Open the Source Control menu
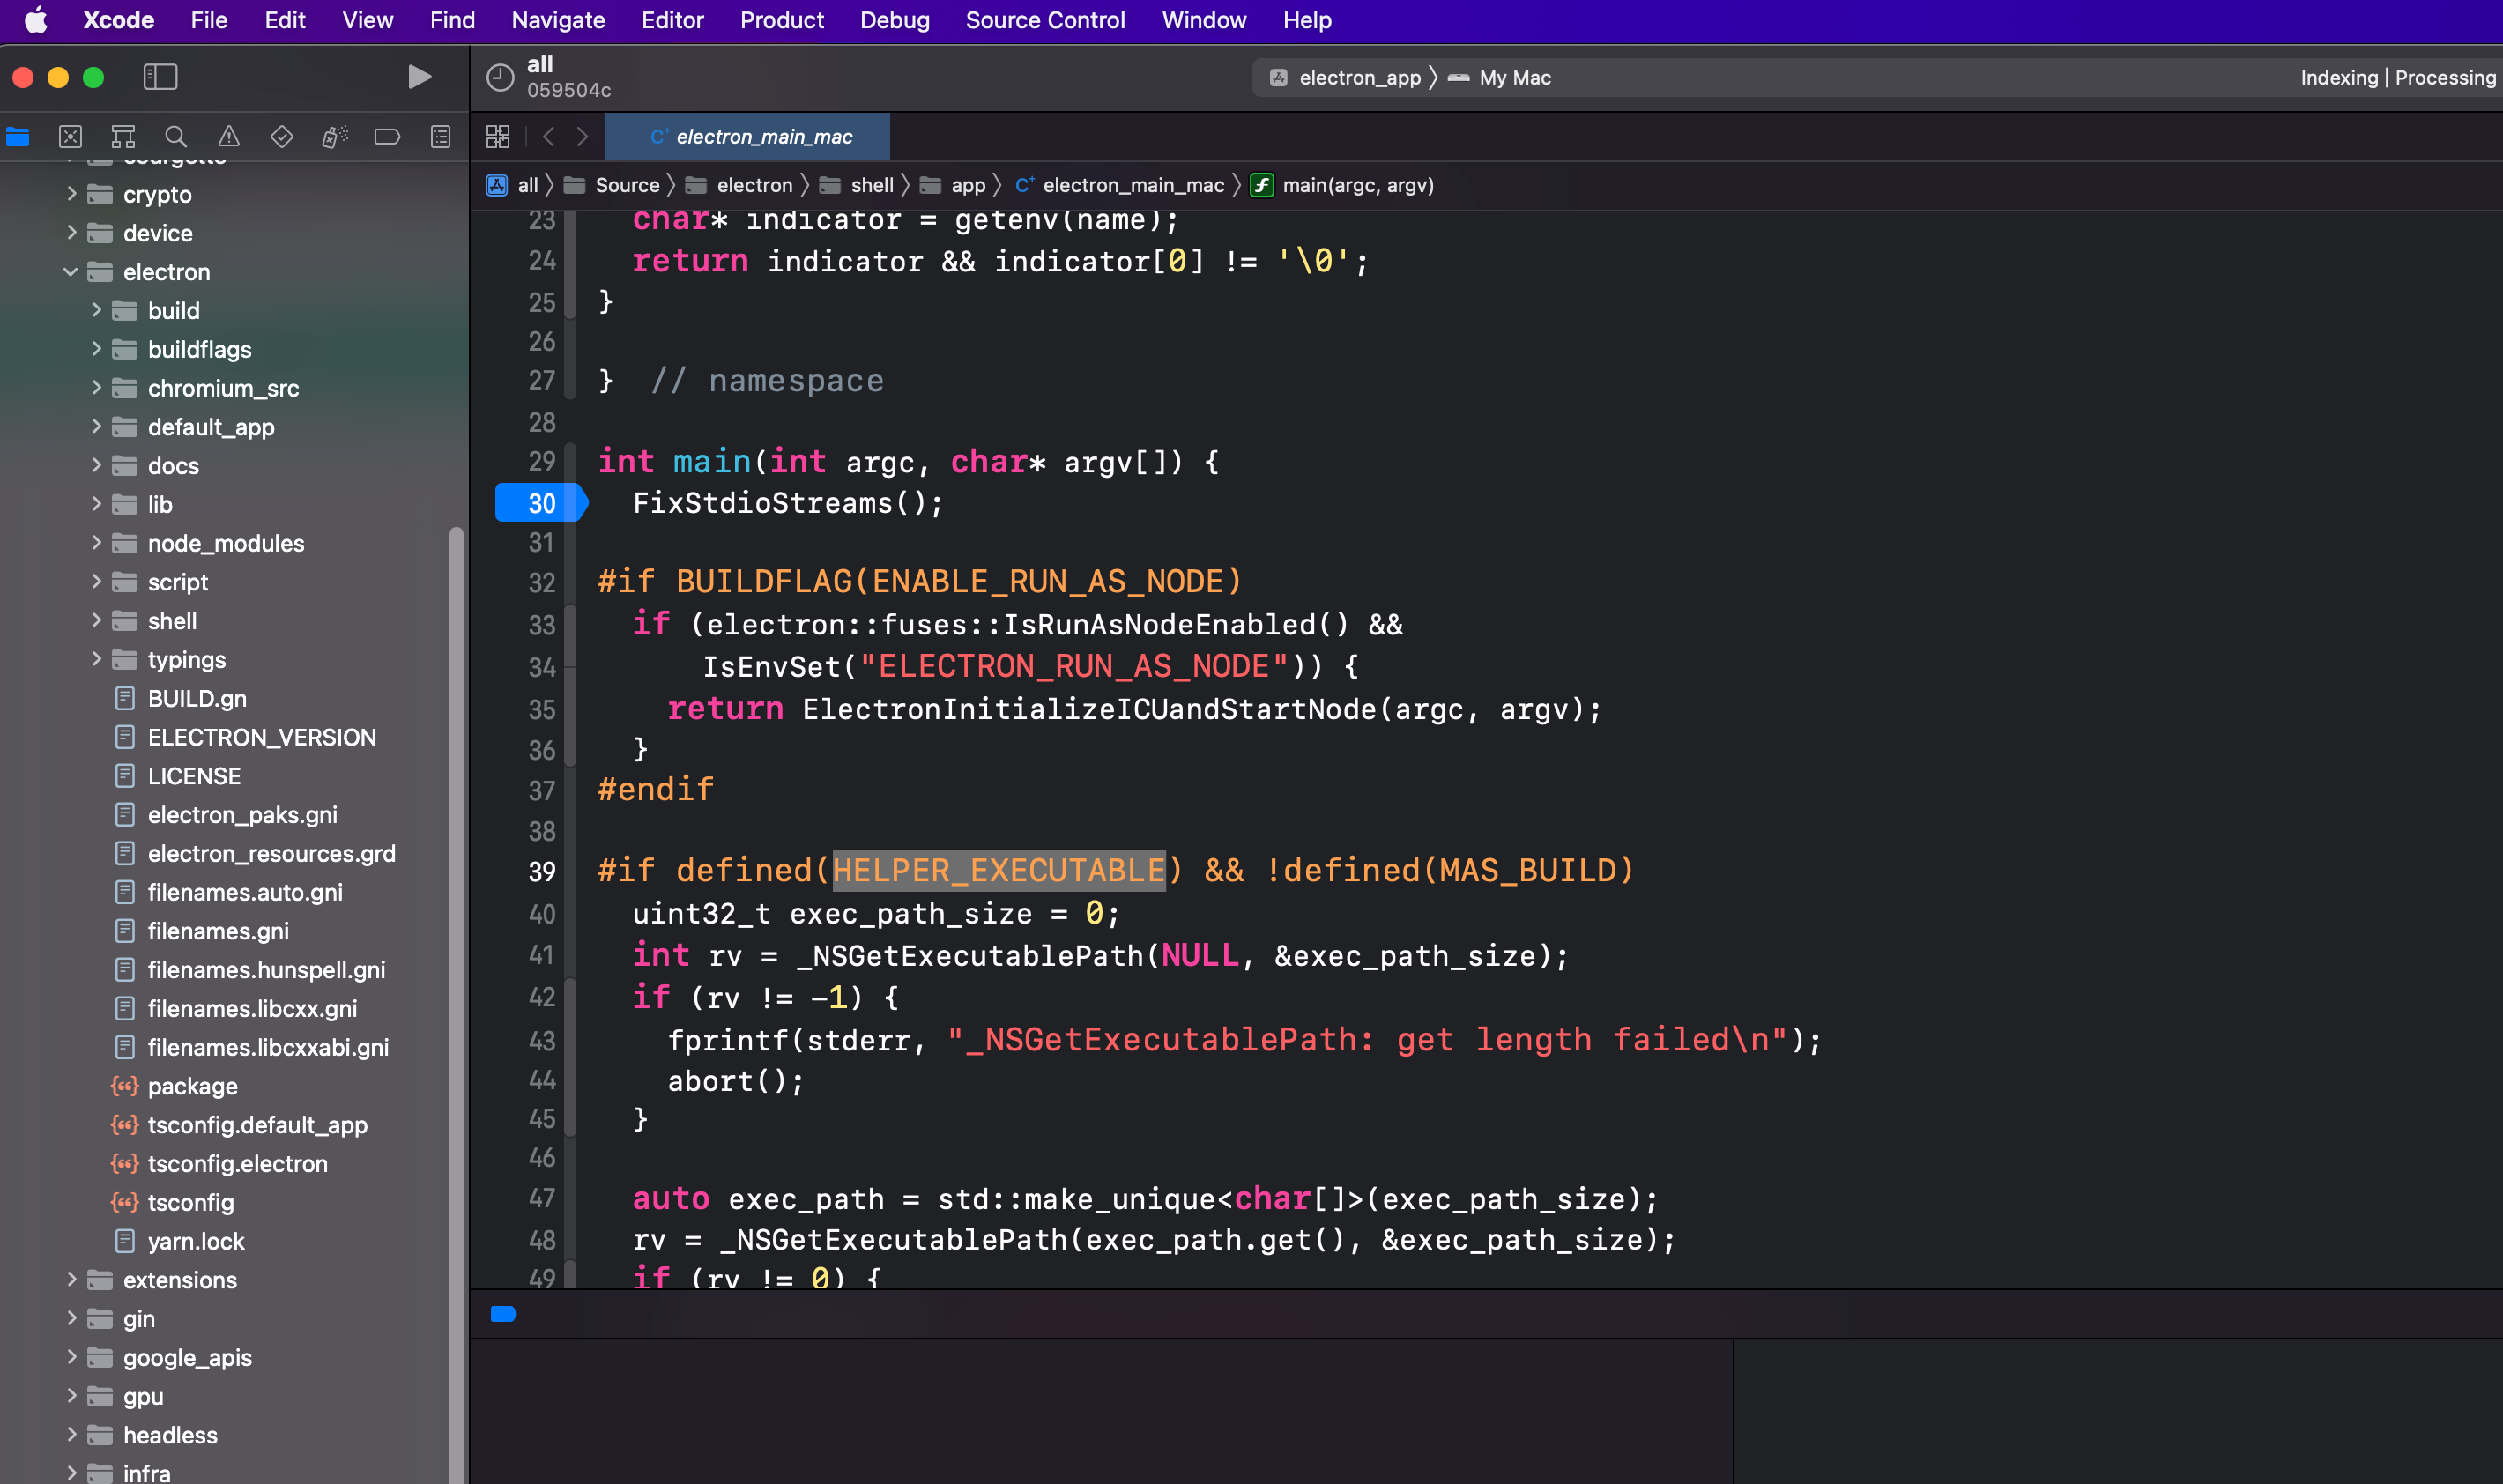 point(1045,20)
